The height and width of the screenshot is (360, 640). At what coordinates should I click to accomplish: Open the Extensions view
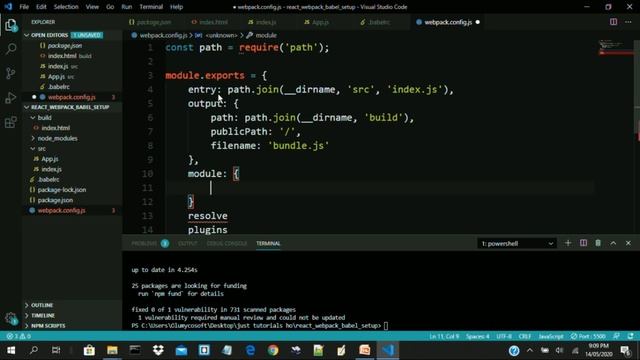(x=11, y=122)
